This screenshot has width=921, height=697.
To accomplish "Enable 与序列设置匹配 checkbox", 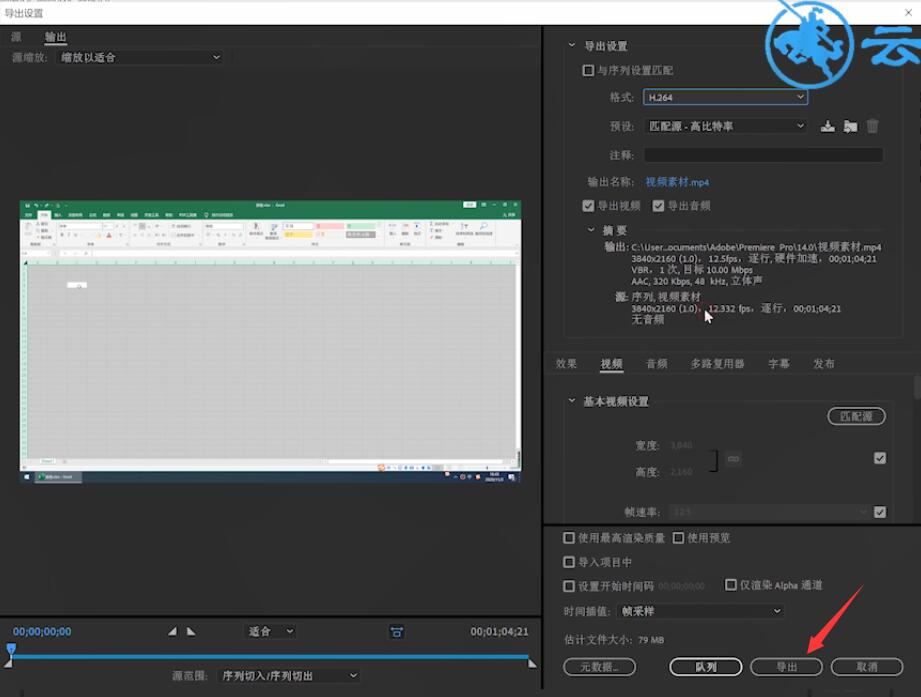I will [588, 70].
